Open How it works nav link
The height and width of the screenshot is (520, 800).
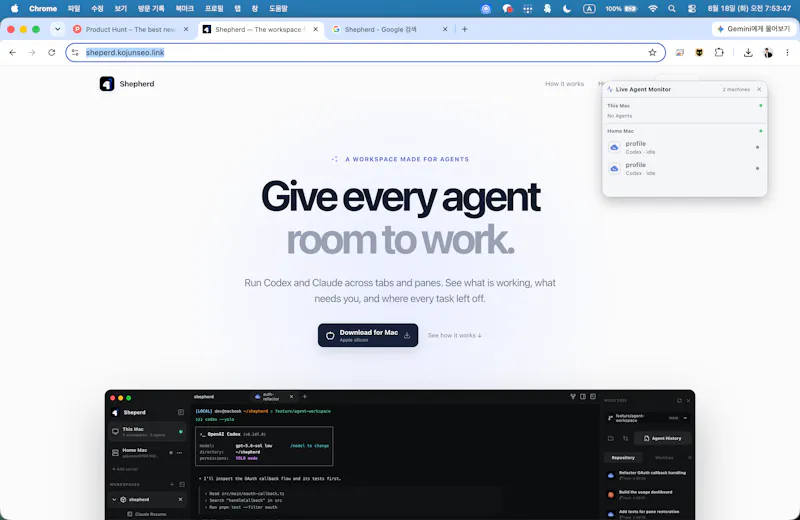click(x=564, y=84)
